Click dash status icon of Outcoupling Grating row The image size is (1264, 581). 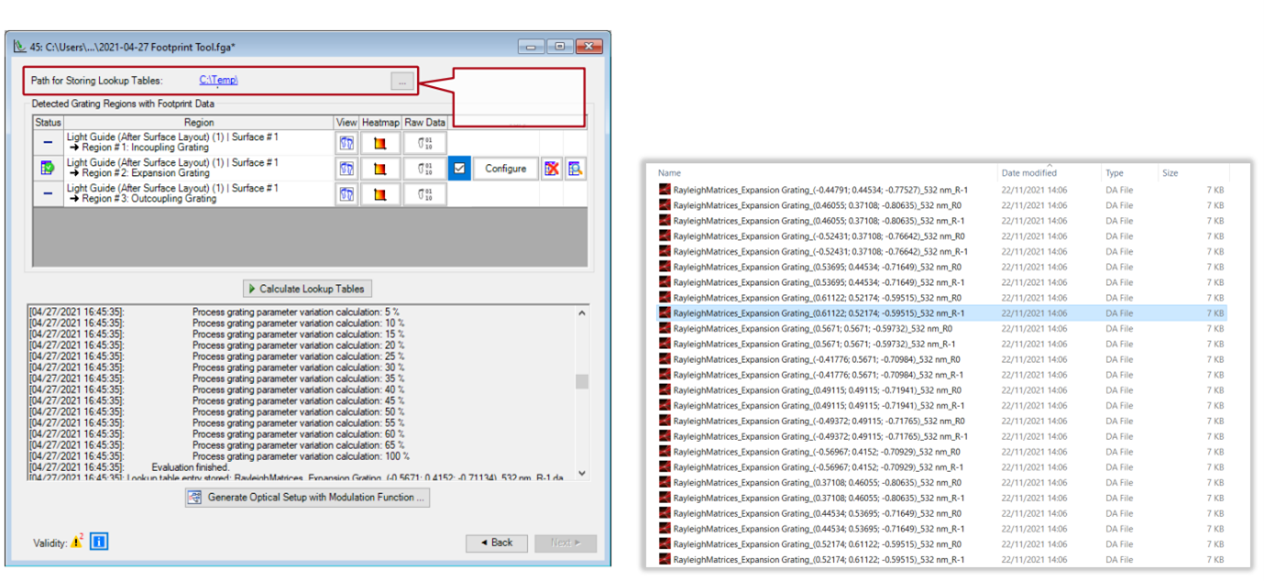tap(48, 194)
